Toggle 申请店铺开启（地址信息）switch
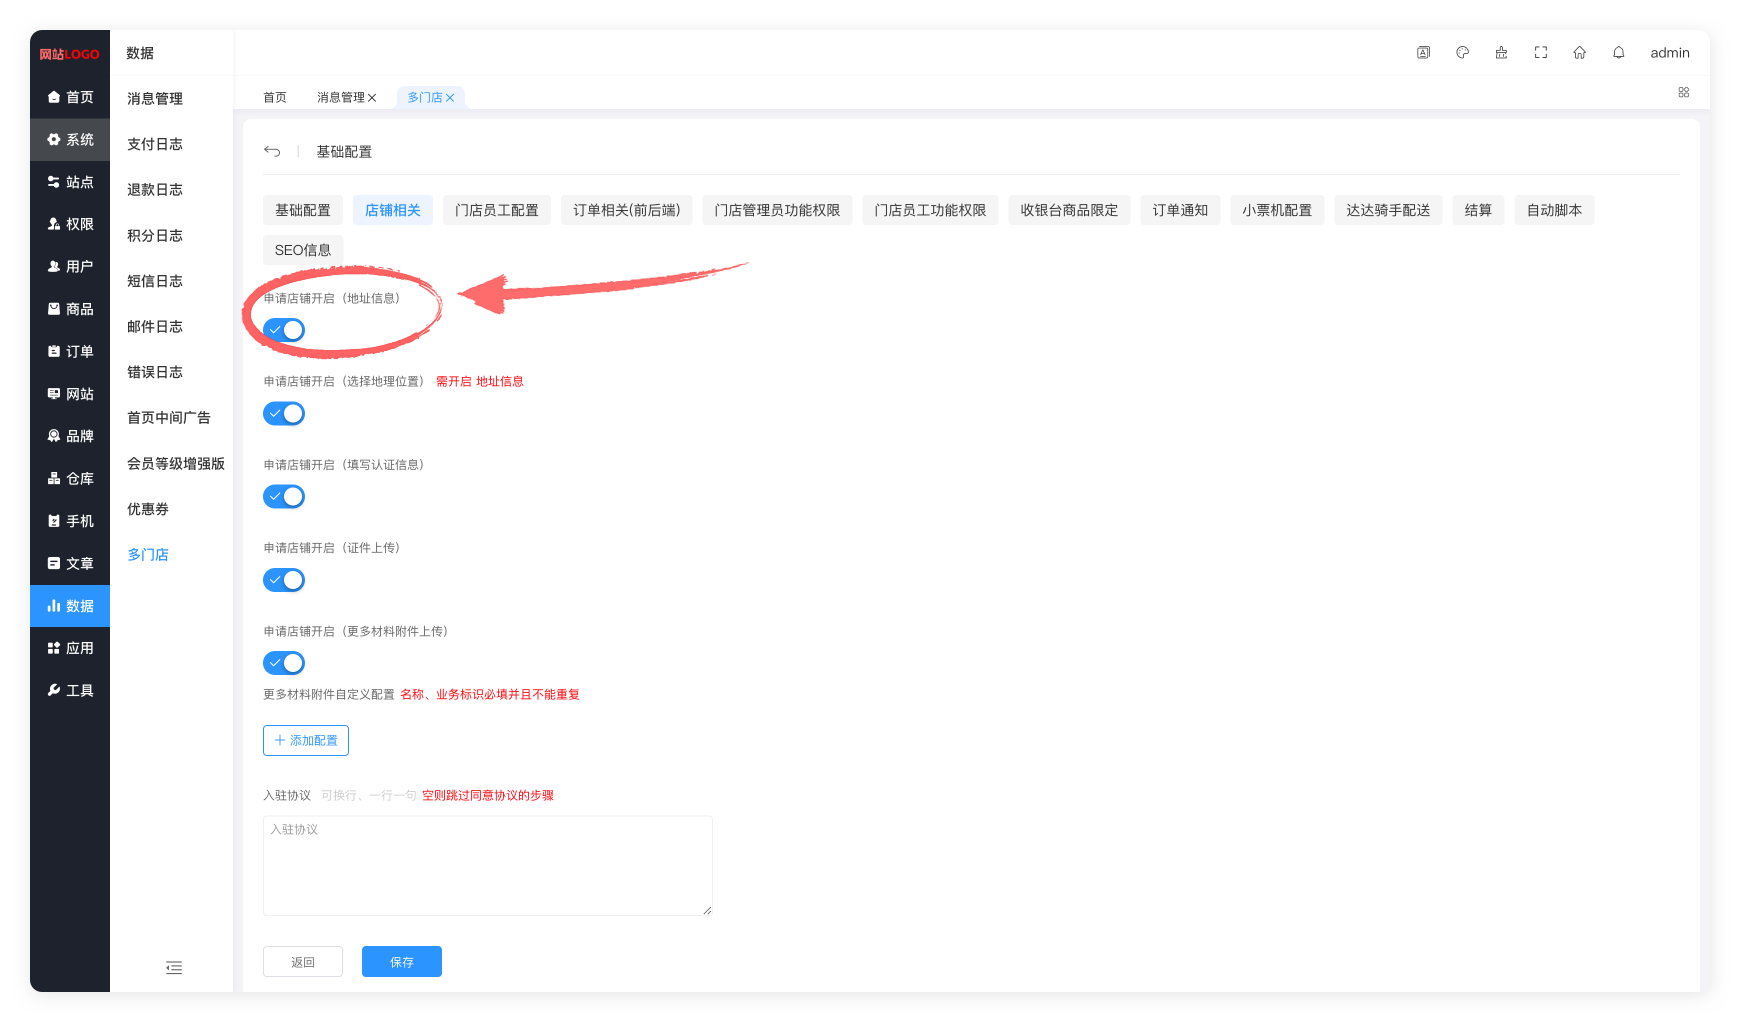 point(284,330)
